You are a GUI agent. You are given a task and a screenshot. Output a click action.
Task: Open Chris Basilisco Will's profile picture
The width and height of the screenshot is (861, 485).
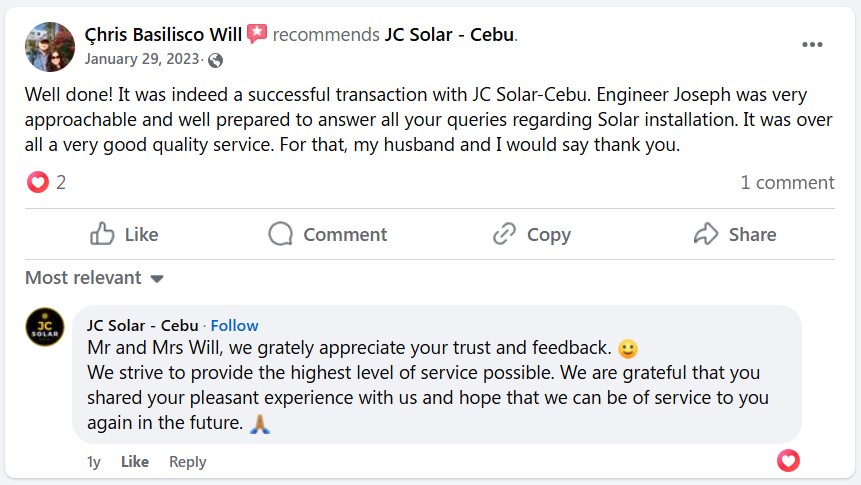[49, 46]
